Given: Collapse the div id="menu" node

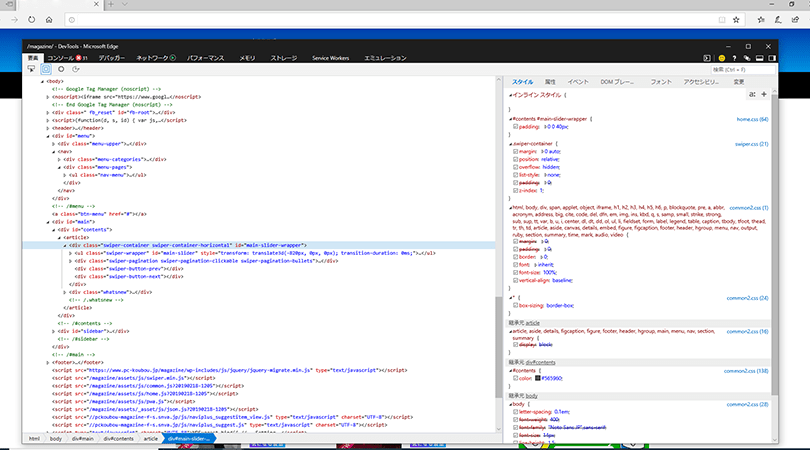Looking at the screenshot, I should (47, 136).
